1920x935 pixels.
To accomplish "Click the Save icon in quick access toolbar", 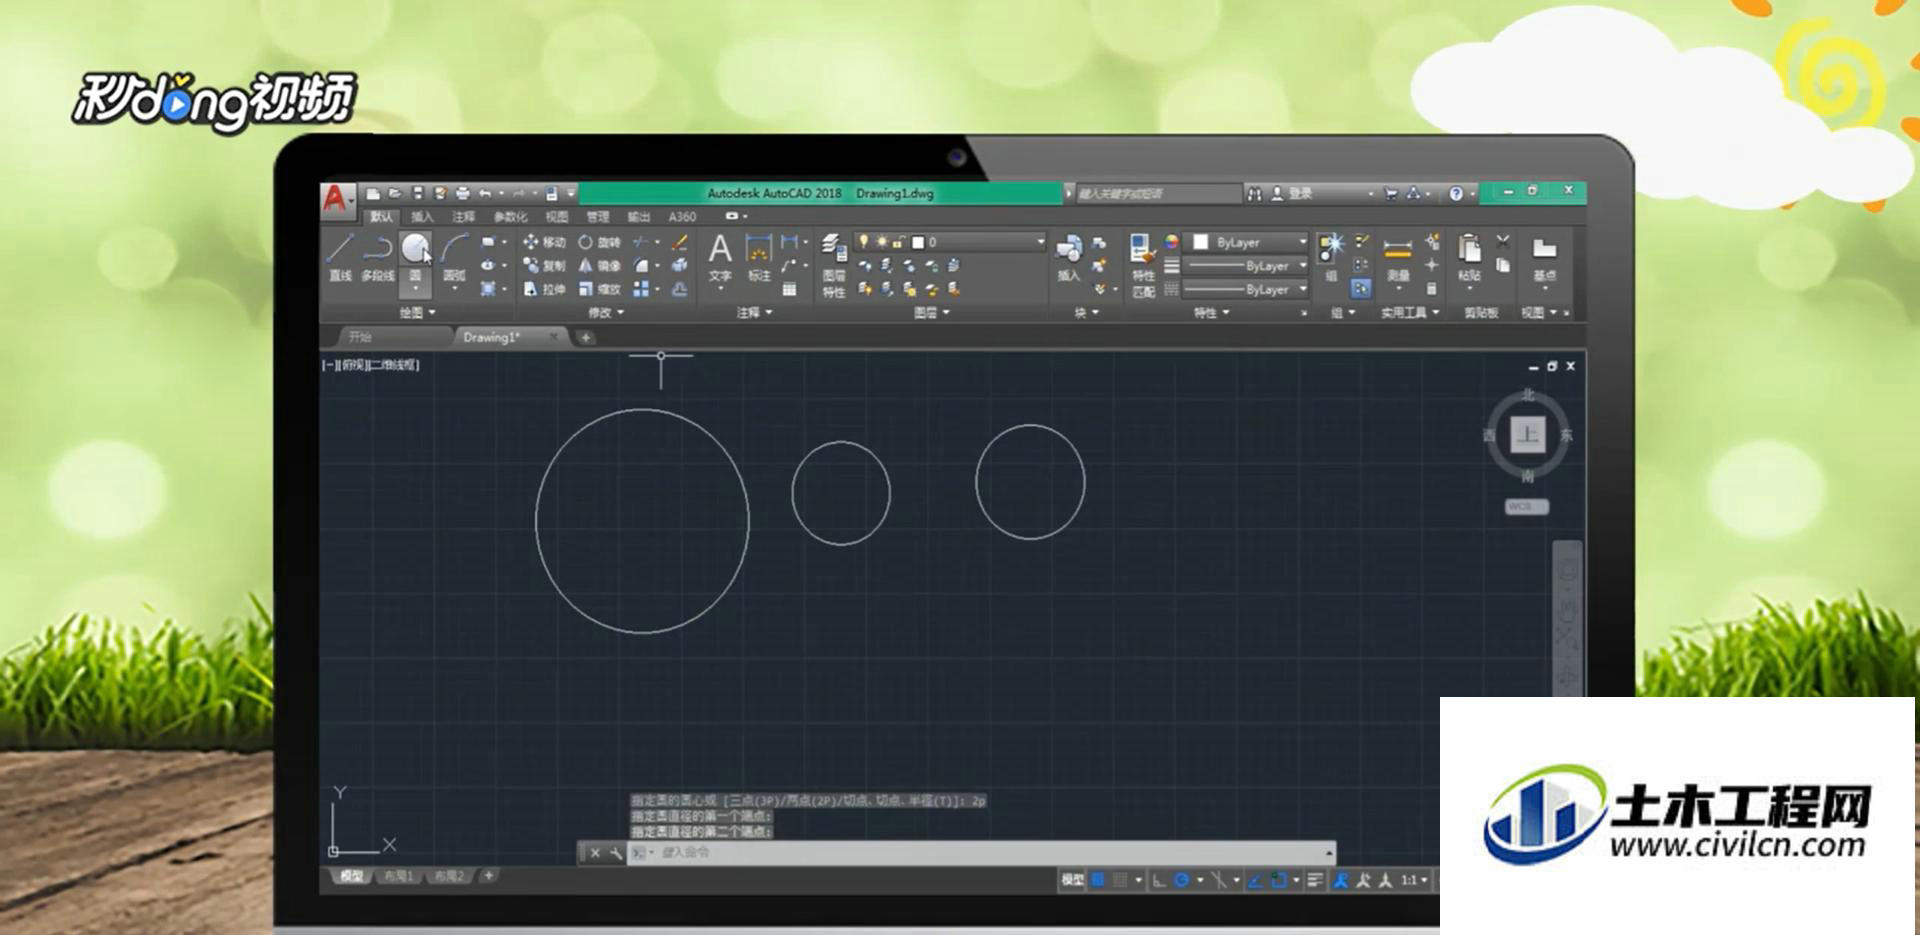I will point(418,193).
